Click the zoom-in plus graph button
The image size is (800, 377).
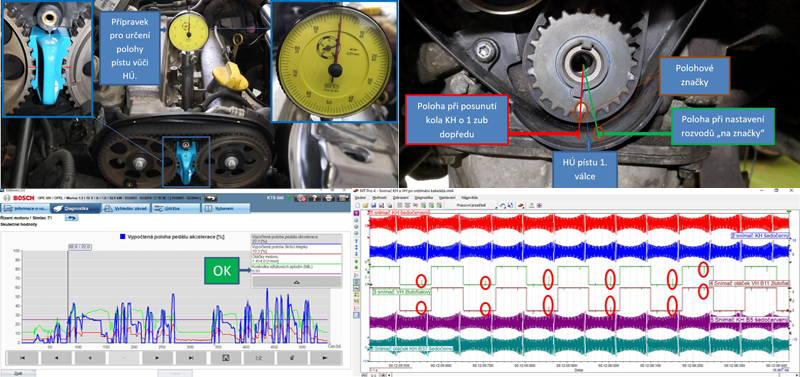coord(89,358)
